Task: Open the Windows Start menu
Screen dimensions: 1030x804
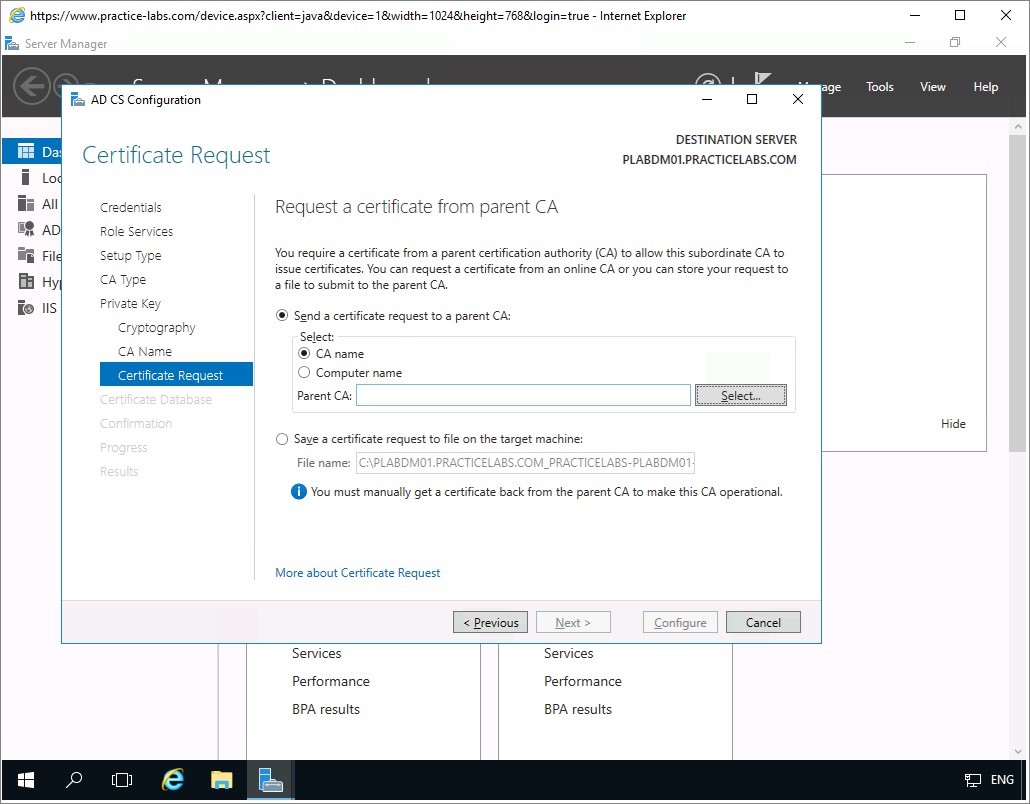Action: point(26,780)
